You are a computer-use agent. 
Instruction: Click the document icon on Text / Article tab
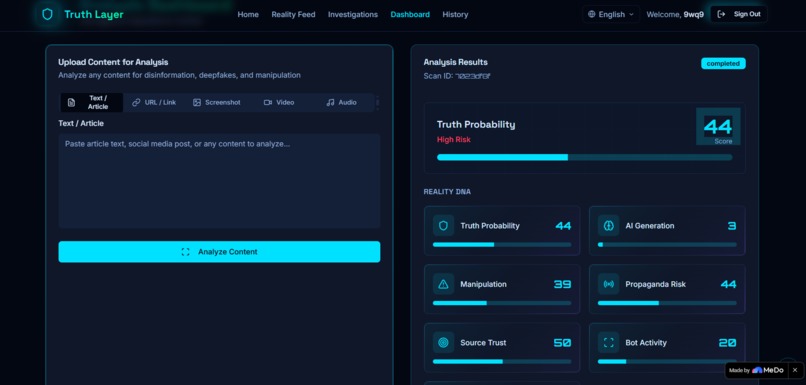[71, 102]
